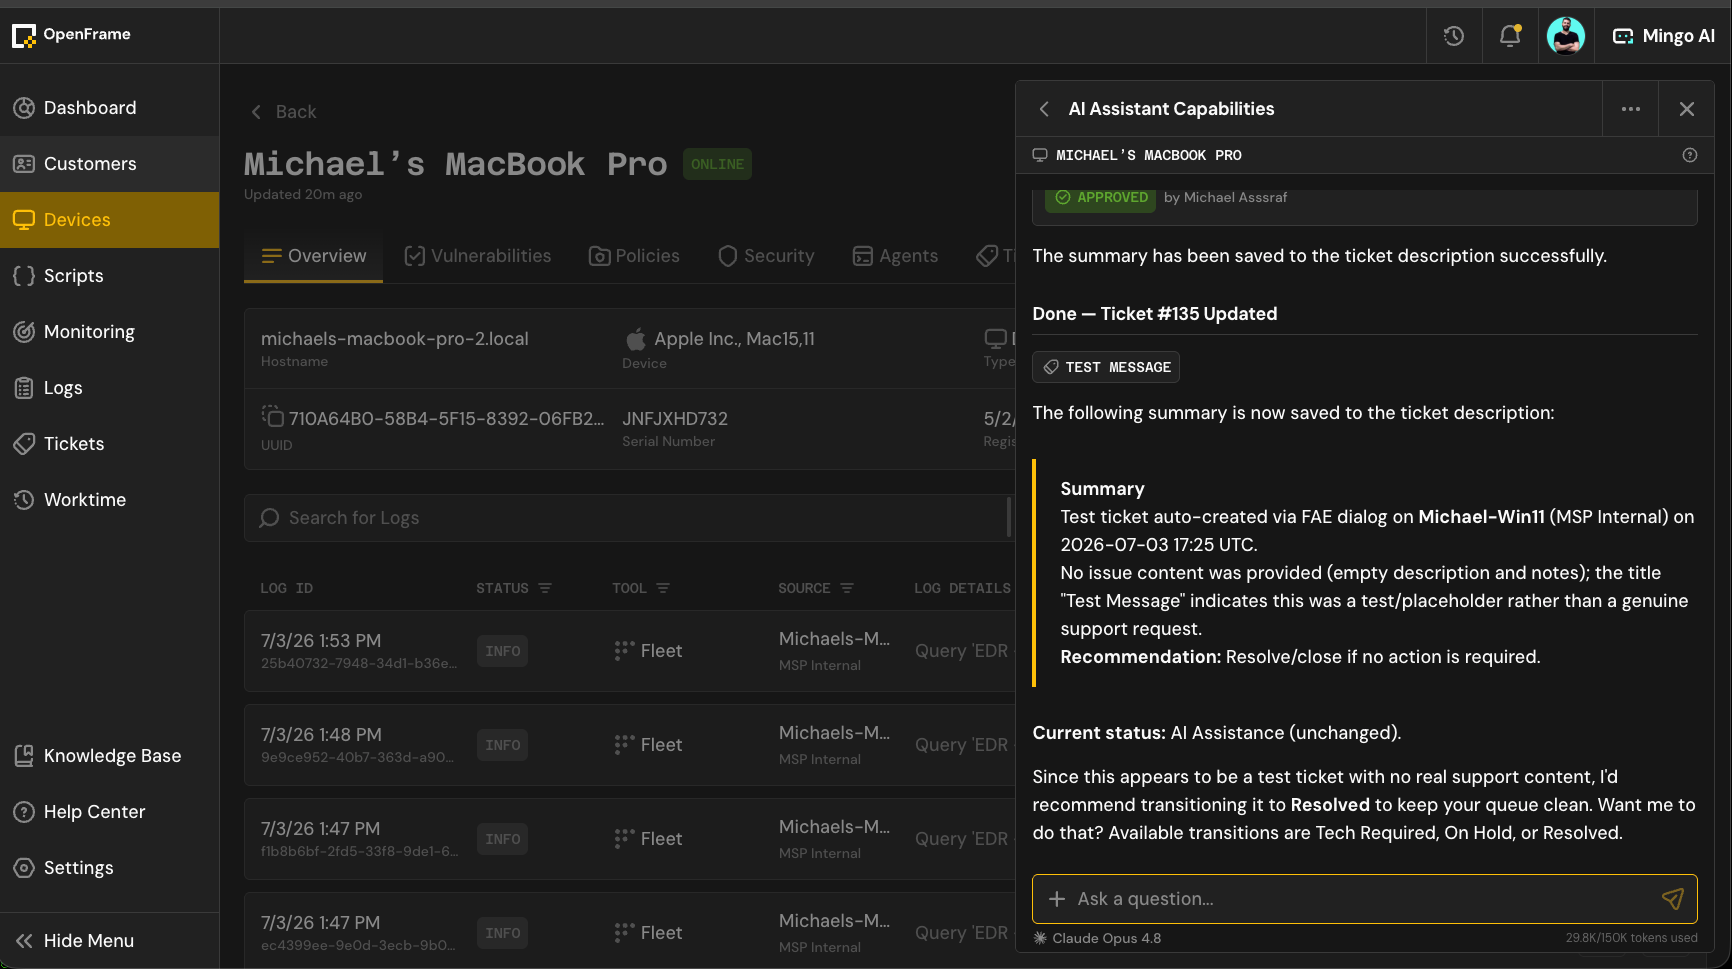Click the Ask a question input
The image size is (1732, 969).
(x=1364, y=899)
